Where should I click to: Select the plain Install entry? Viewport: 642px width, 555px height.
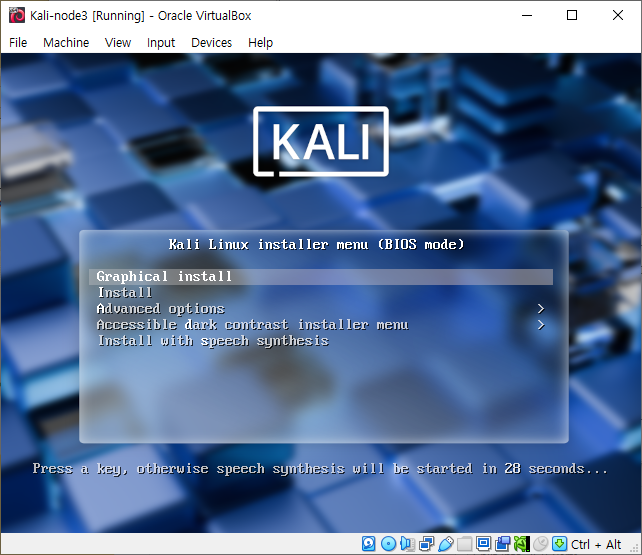[321, 293]
